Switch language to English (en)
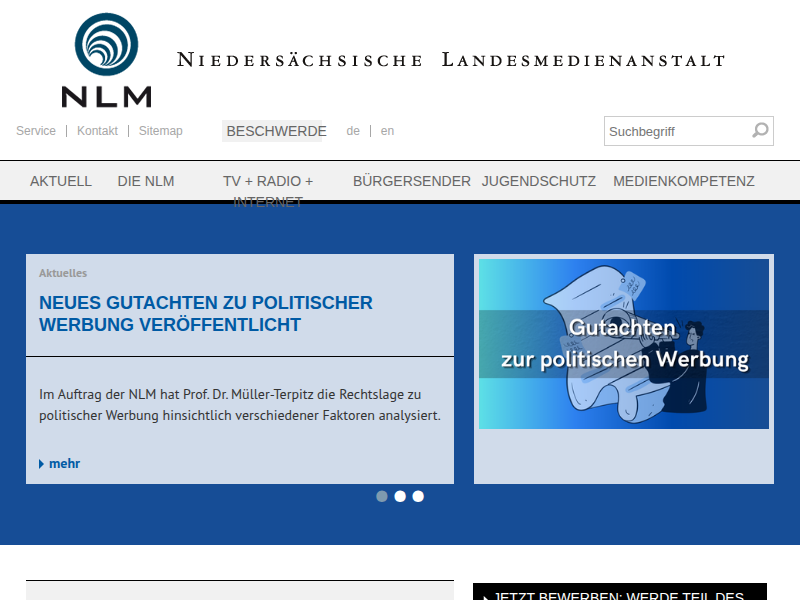800x600 pixels. pos(387,131)
